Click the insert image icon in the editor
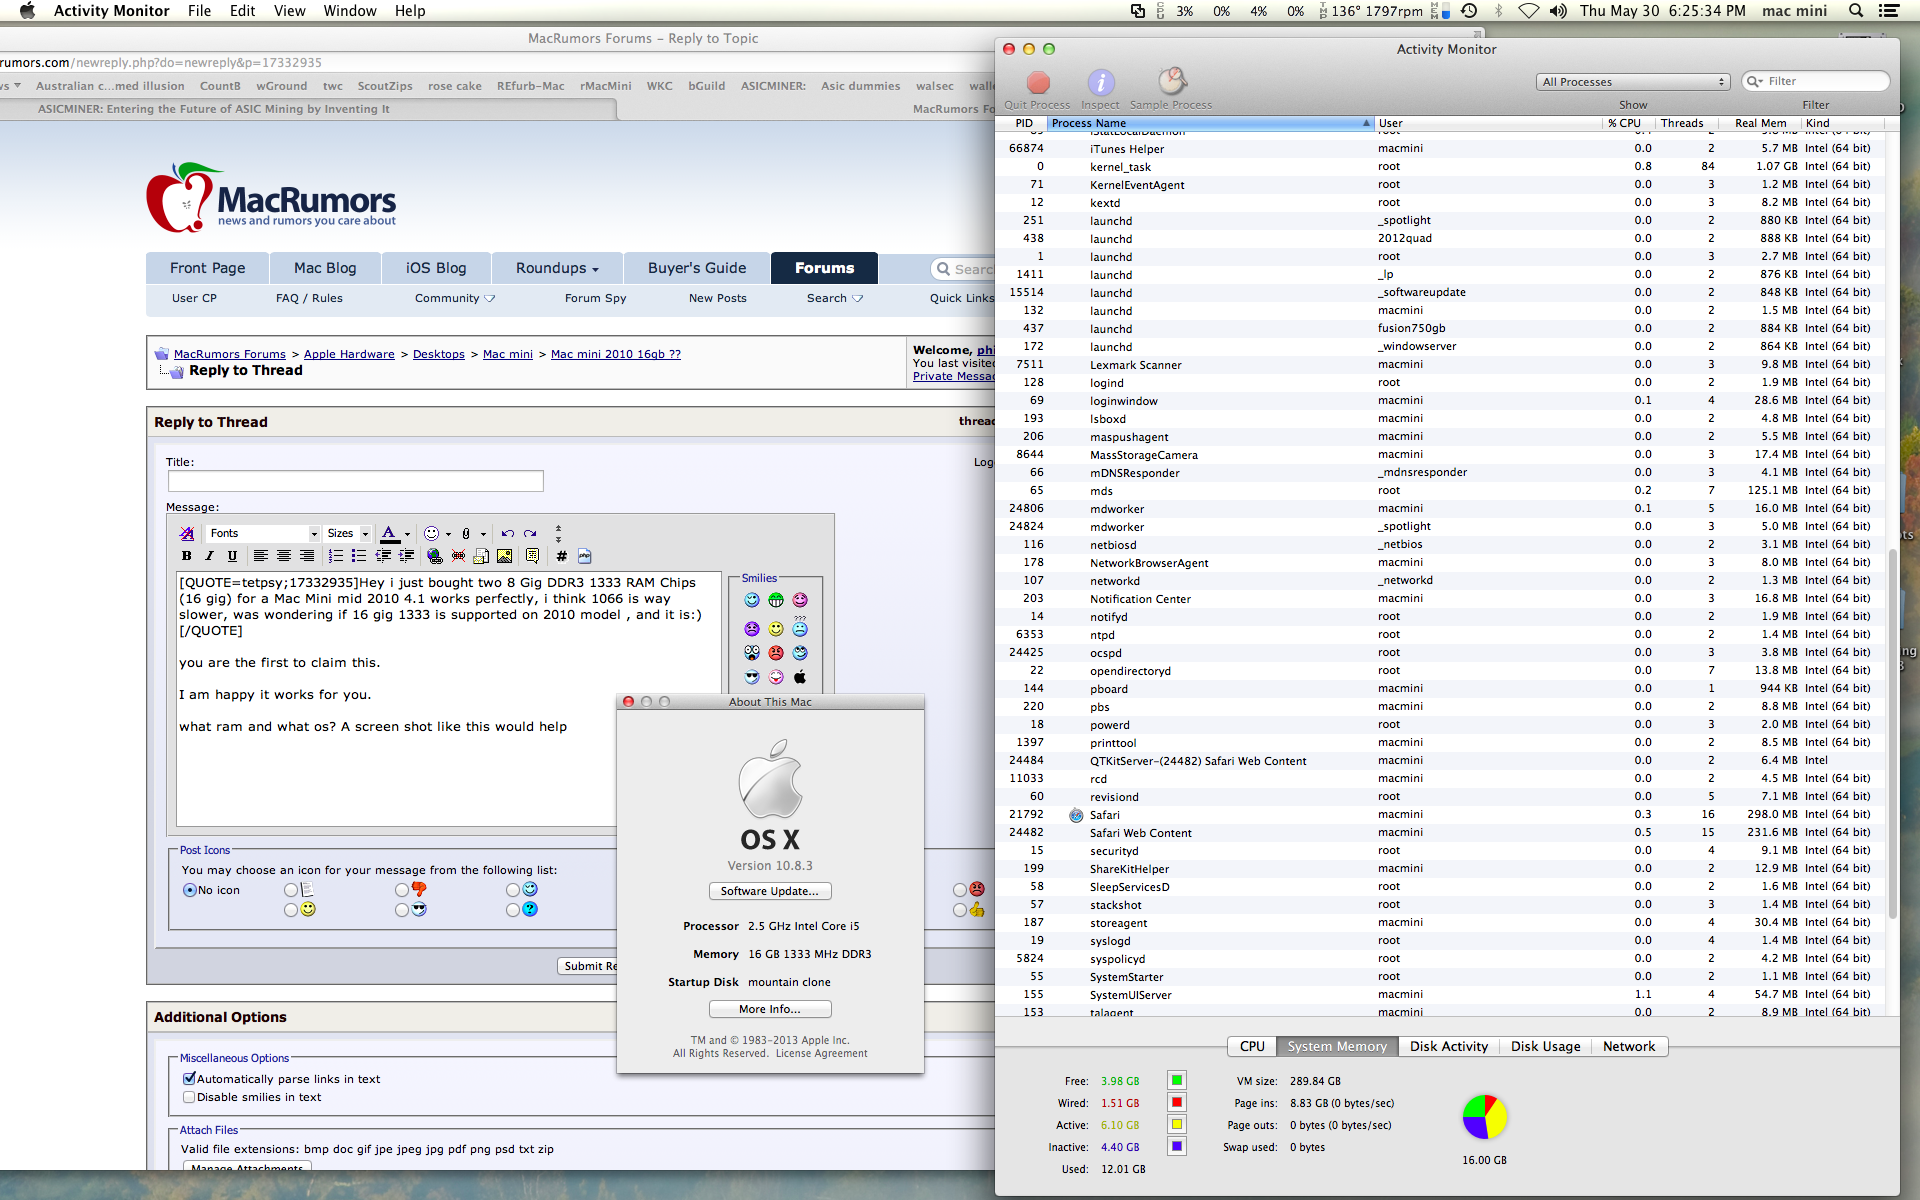The width and height of the screenshot is (1920, 1200). point(504,556)
